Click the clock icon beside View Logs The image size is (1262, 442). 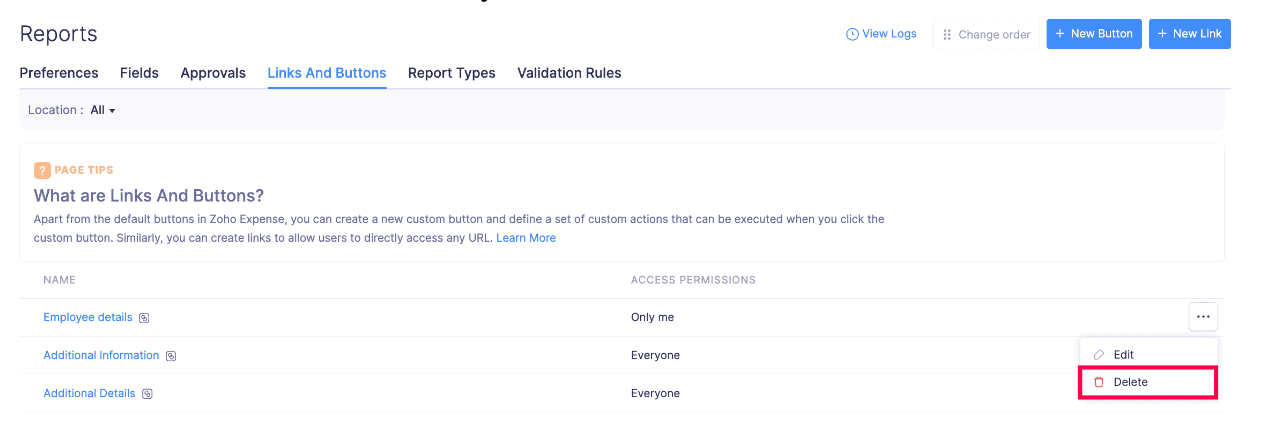[852, 34]
